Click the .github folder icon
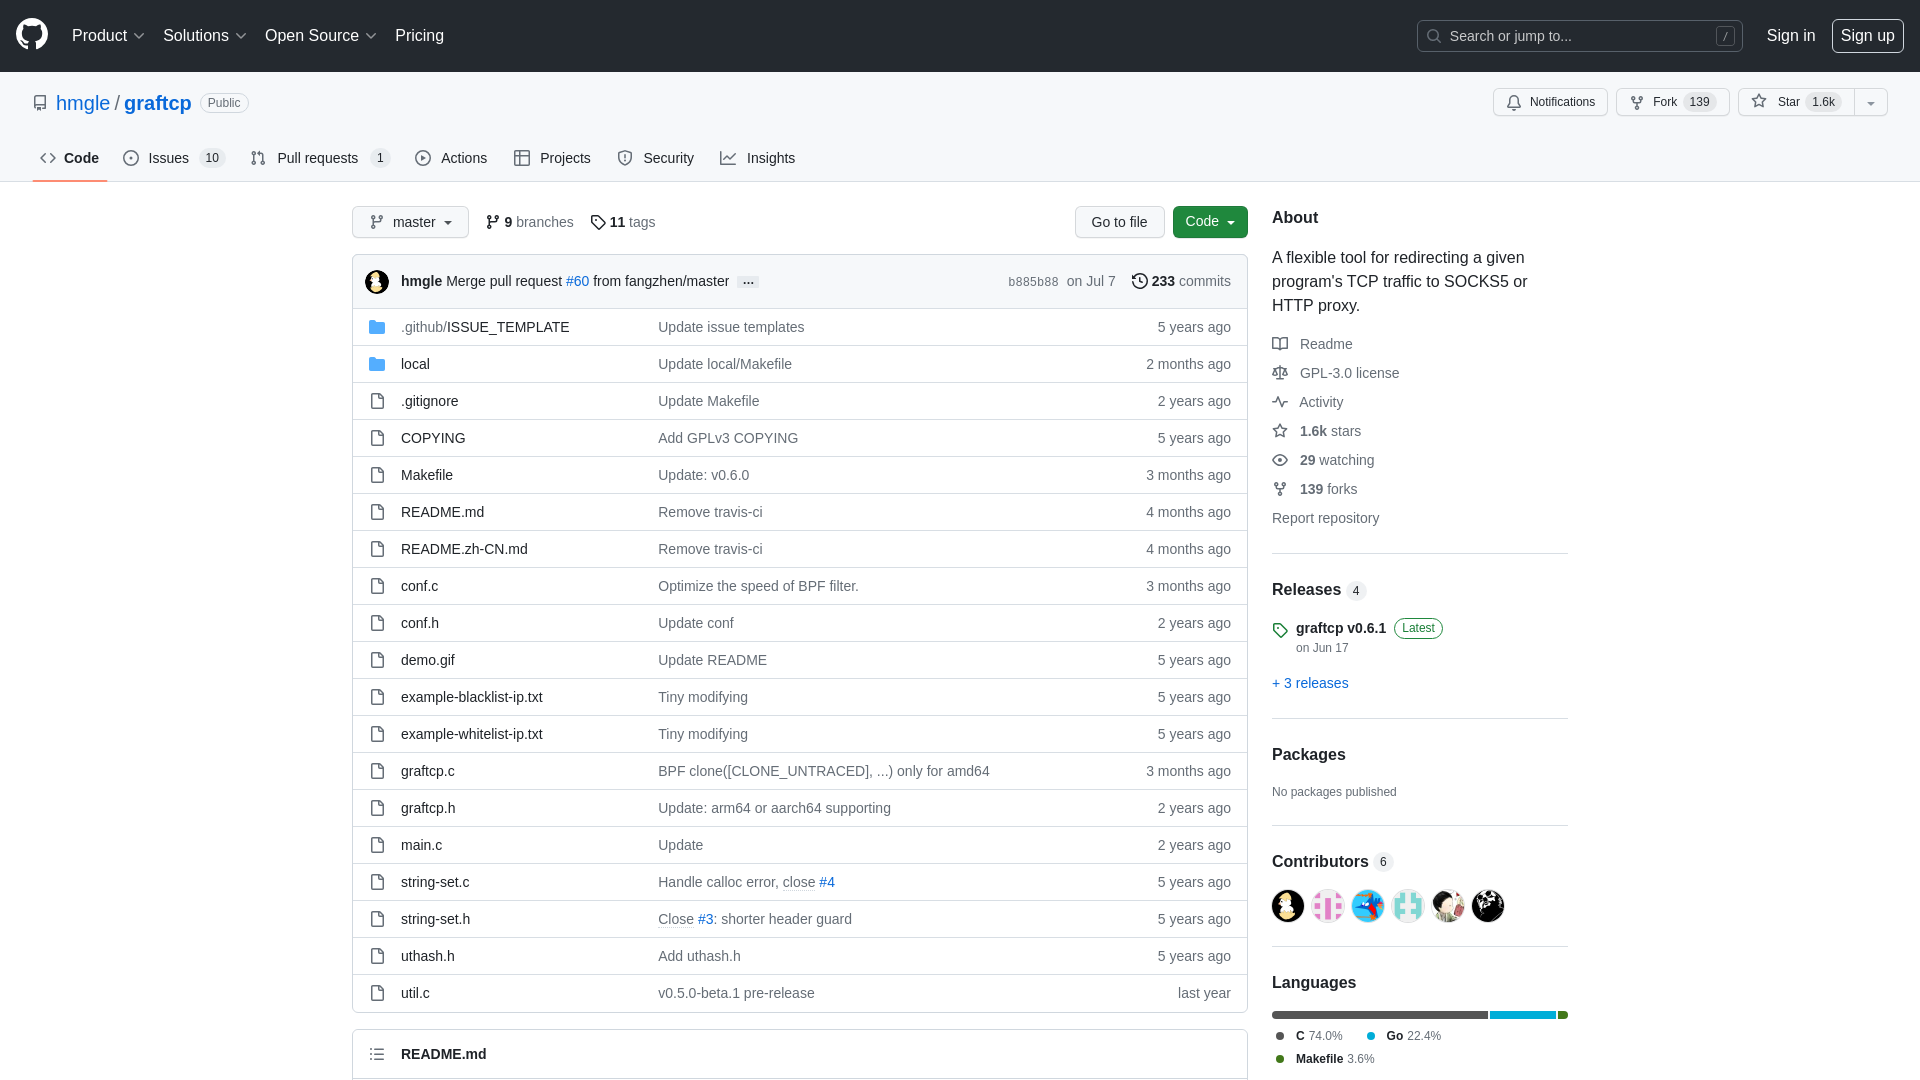 click(377, 327)
